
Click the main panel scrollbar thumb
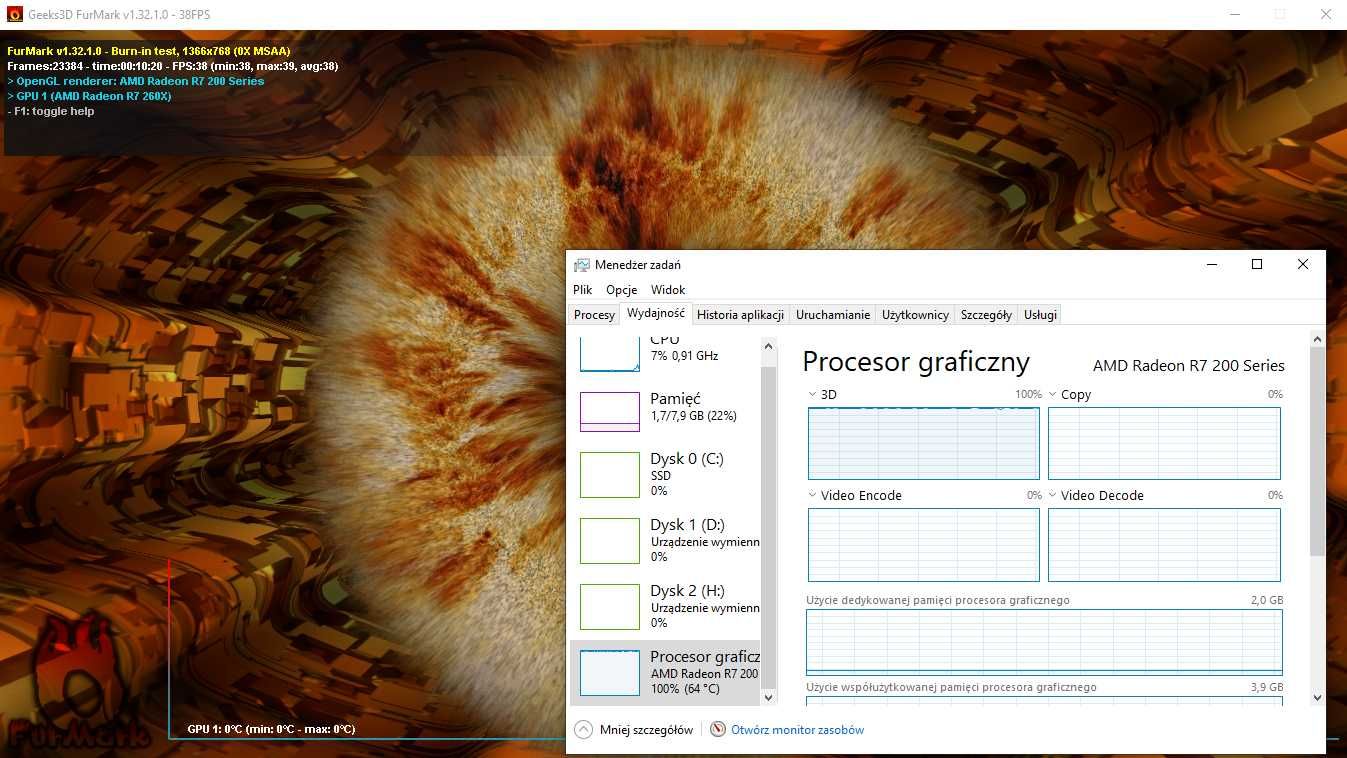pos(1317,453)
